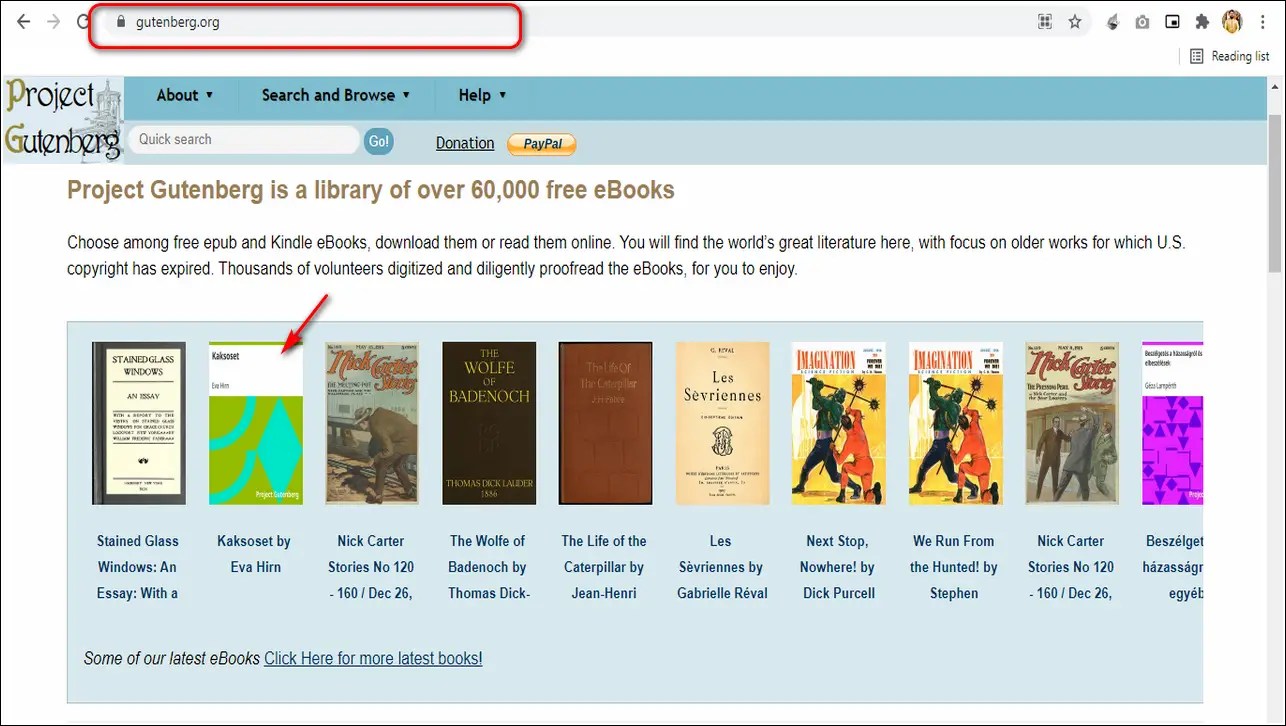
Task: Bookmark this page with the star icon
Action: click(x=1075, y=22)
